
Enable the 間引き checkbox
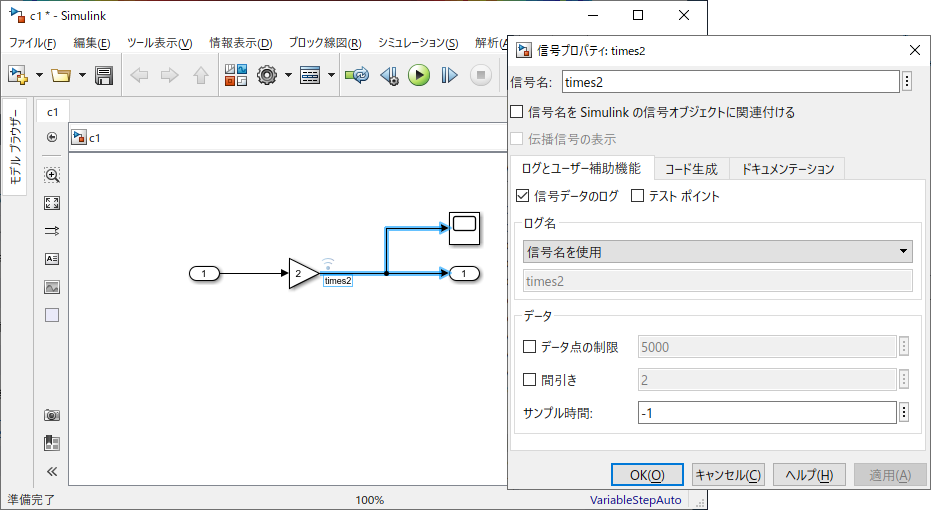[529, 380]
